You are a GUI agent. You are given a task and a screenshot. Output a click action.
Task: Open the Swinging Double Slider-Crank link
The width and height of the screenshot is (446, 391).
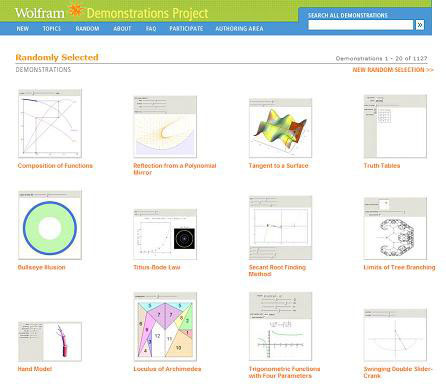pyautogui.click(x=398, y=372)
